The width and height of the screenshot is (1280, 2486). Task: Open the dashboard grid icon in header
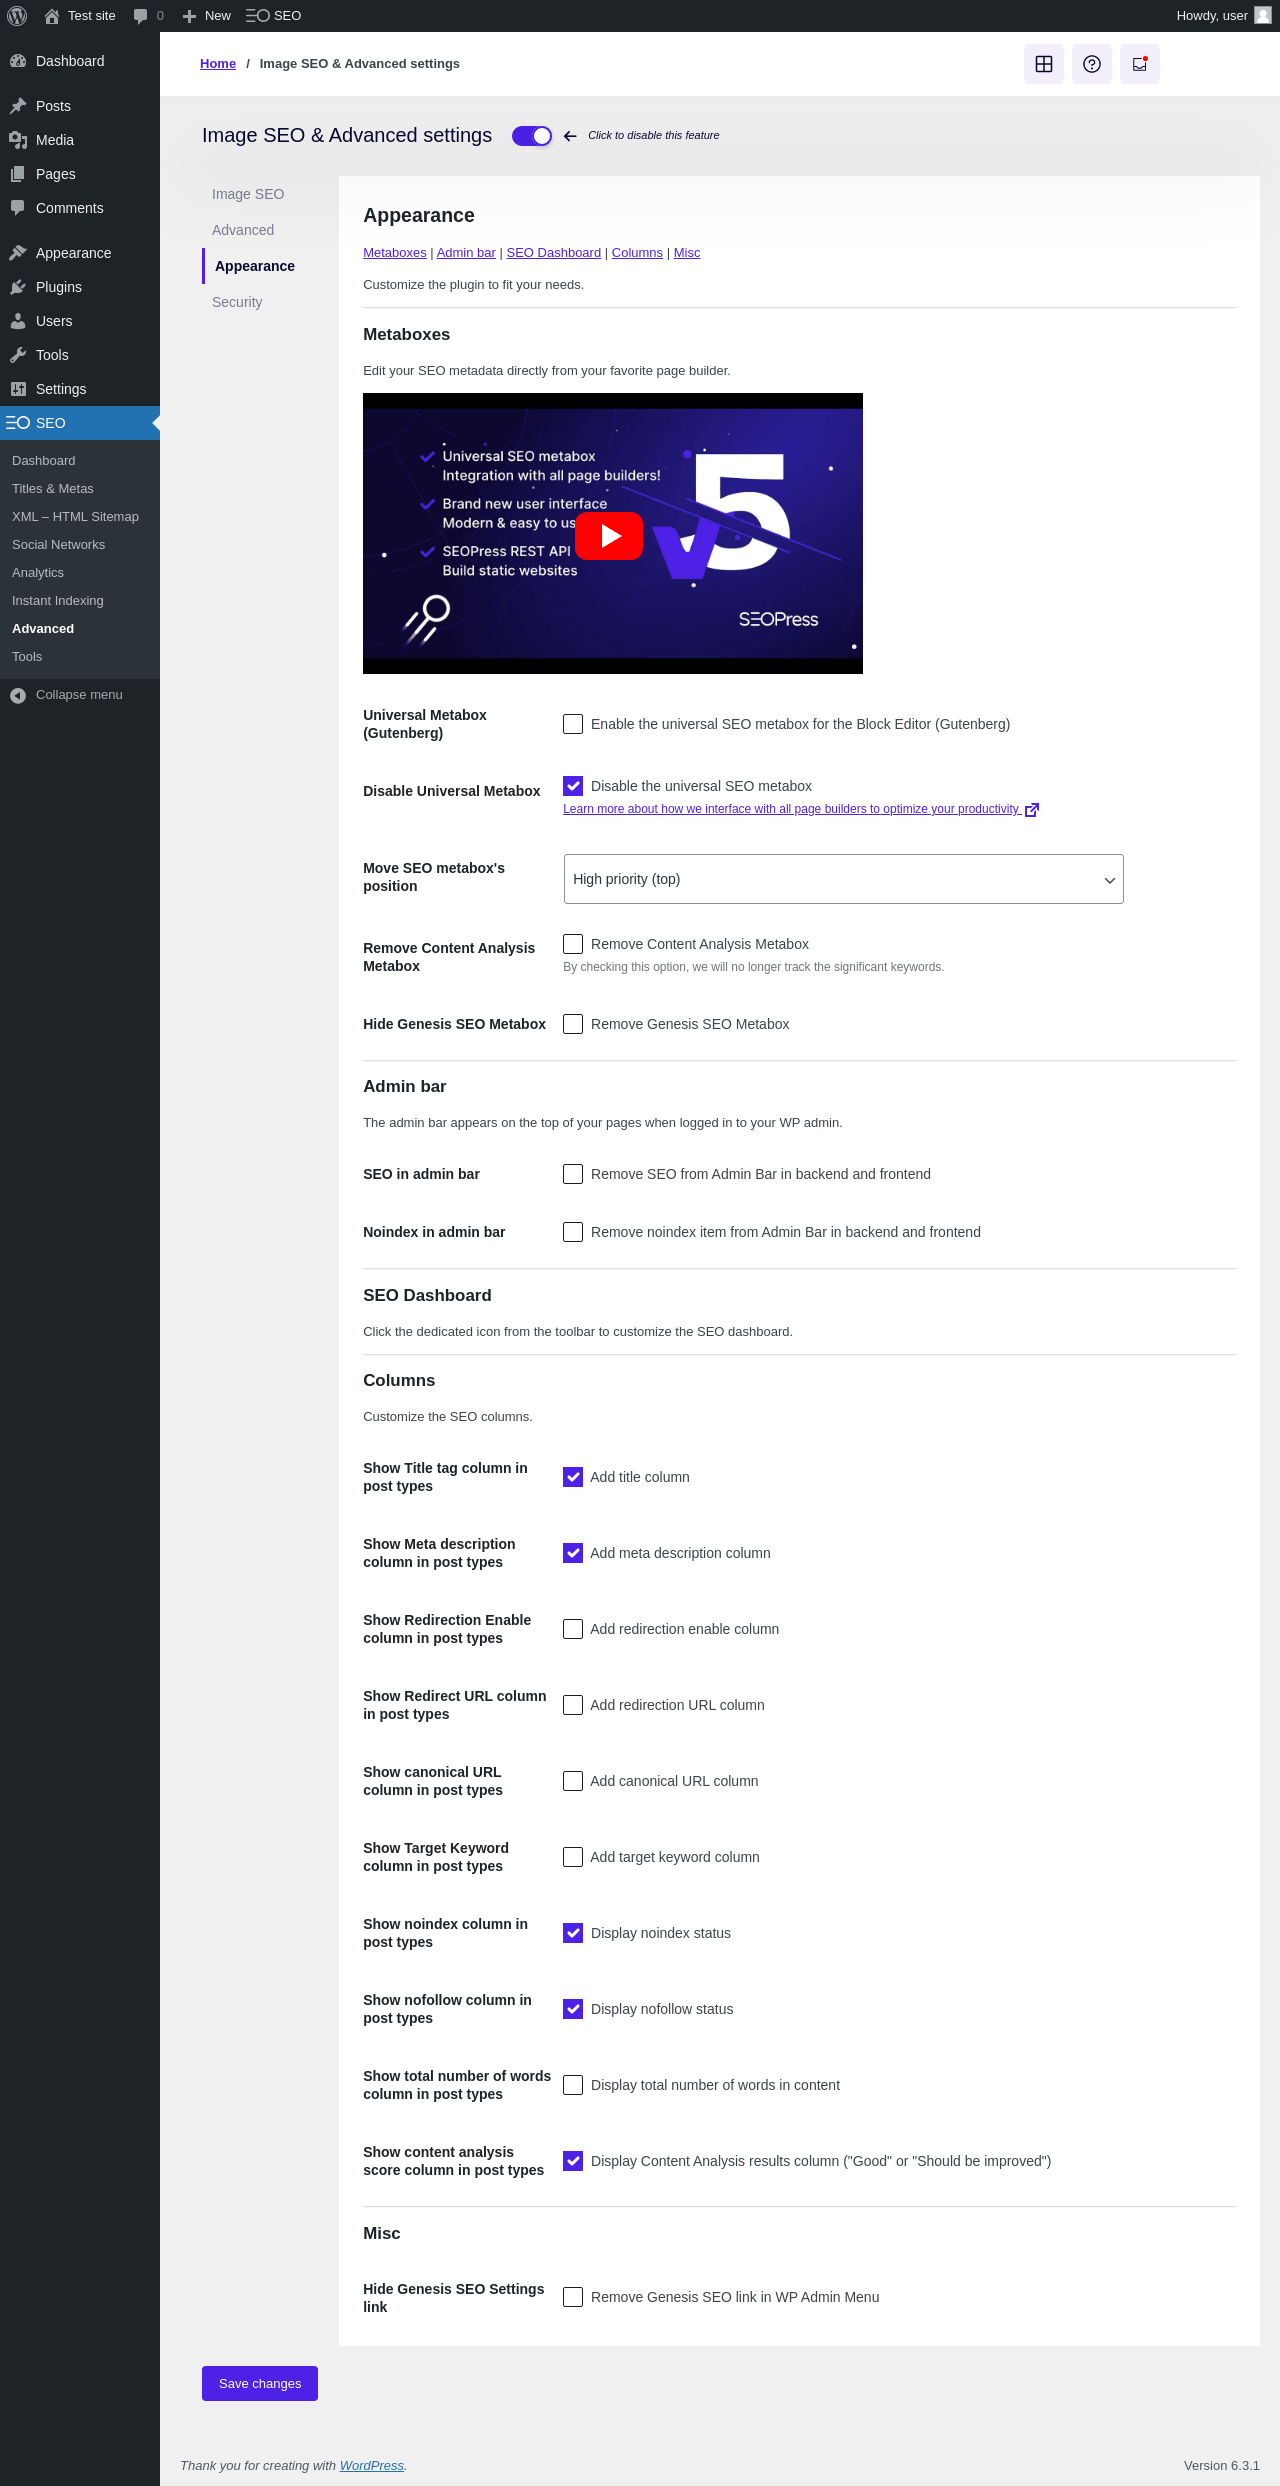tap(1044, 64)
